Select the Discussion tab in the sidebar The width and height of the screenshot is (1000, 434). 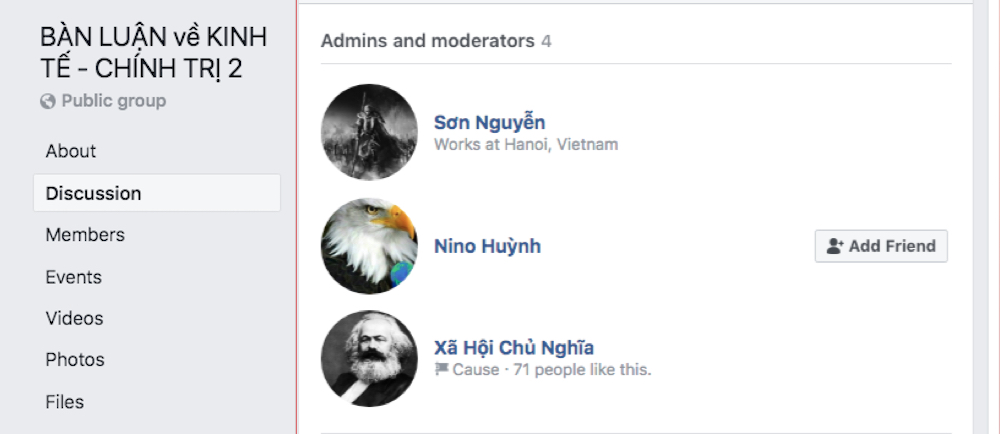[x=156, y=193]
